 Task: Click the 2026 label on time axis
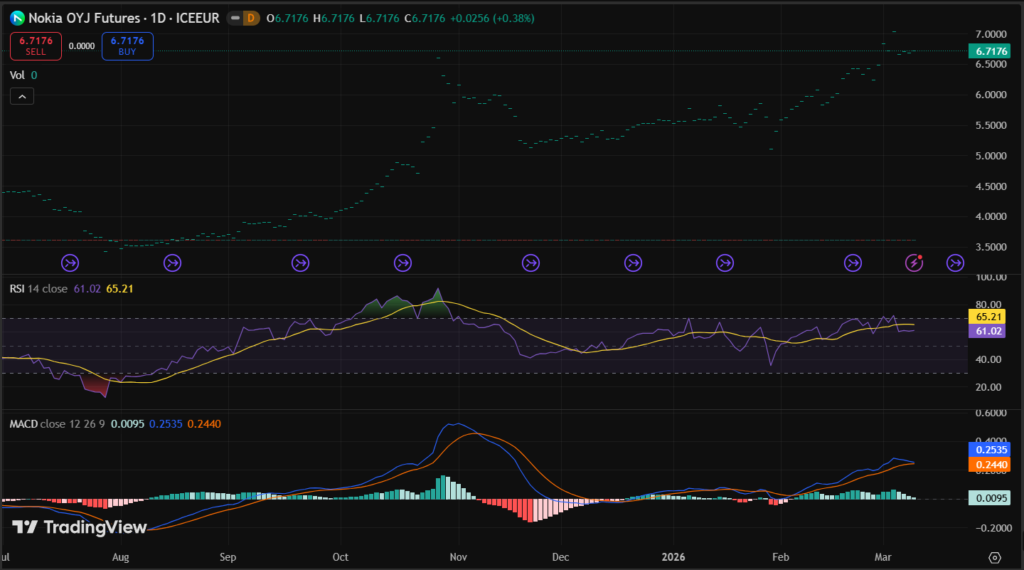pos(672,556)
